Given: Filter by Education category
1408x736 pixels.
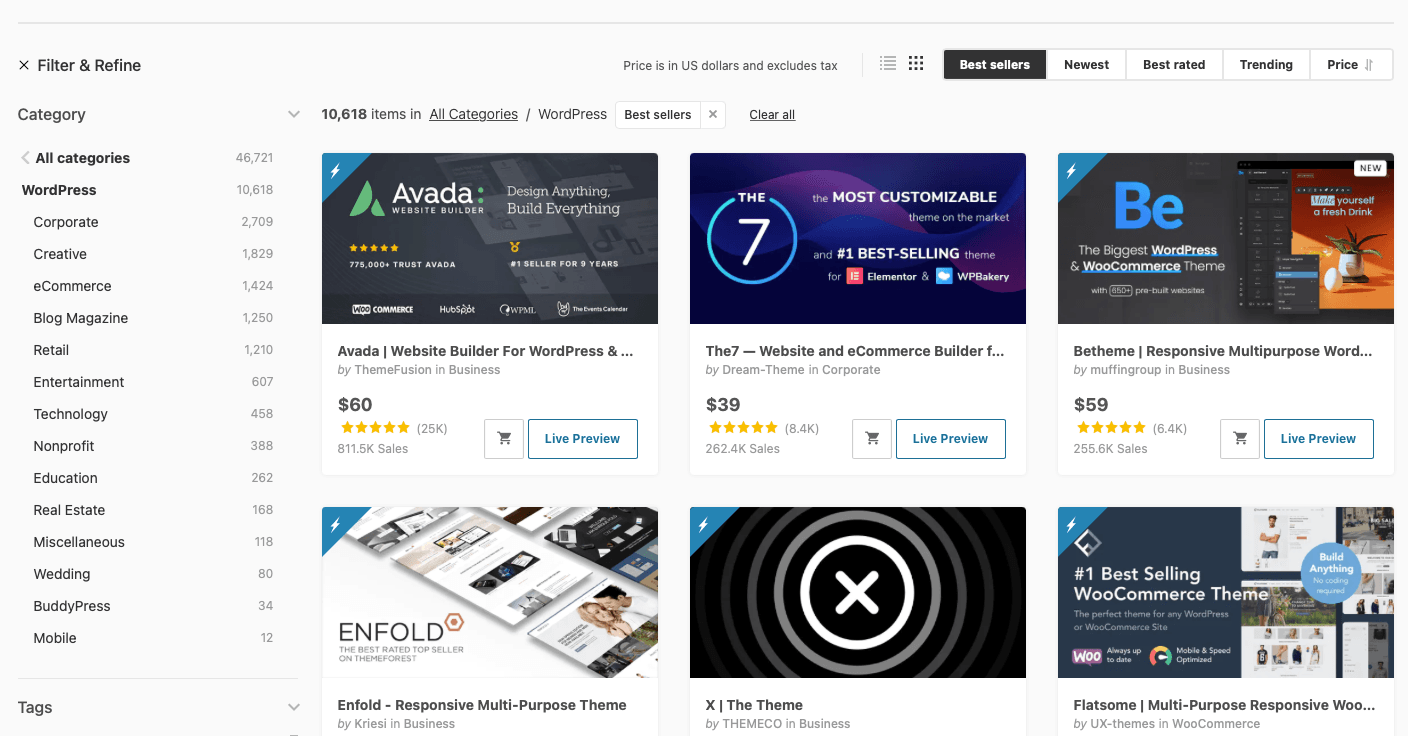Looking at the screenshot, I should pos(65,478).
